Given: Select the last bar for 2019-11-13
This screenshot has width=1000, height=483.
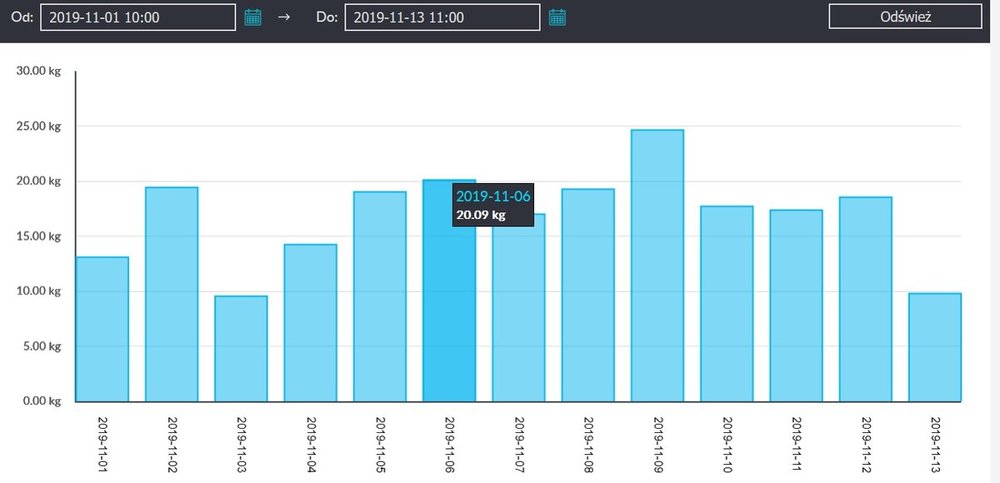Looking at the screenshot, I should click(x=935, y=347).
